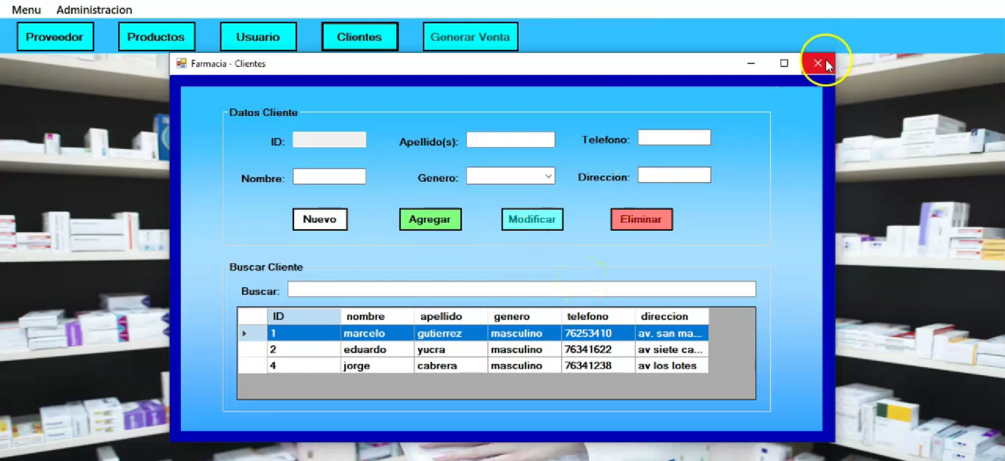Click Generar Venta button
Image resolution: width=1005 pixels, height=461 pixels.
470,37
